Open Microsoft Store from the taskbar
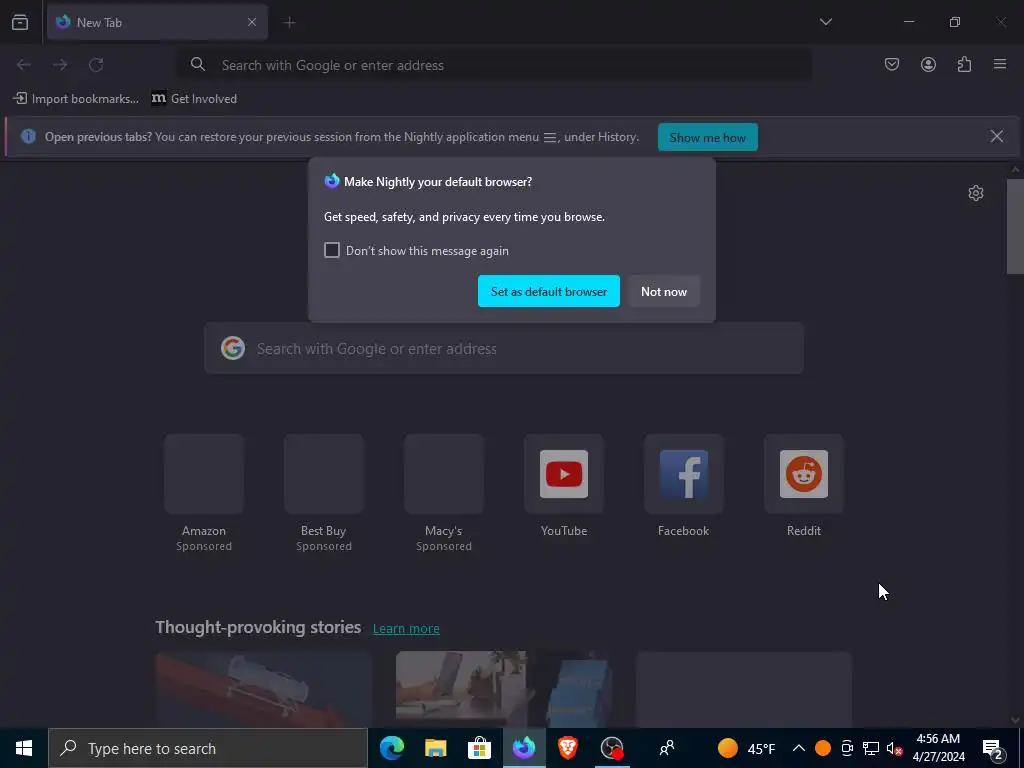1024x768 pixels. [x=479, y=748]
